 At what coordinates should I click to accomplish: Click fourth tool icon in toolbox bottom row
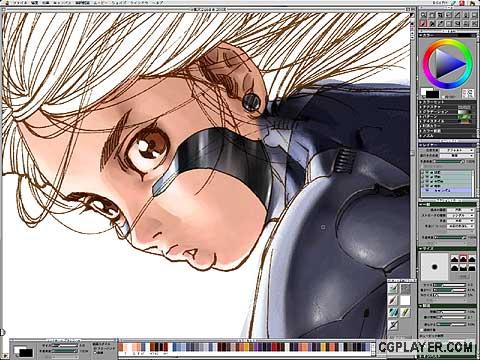(x=449, y=23)
